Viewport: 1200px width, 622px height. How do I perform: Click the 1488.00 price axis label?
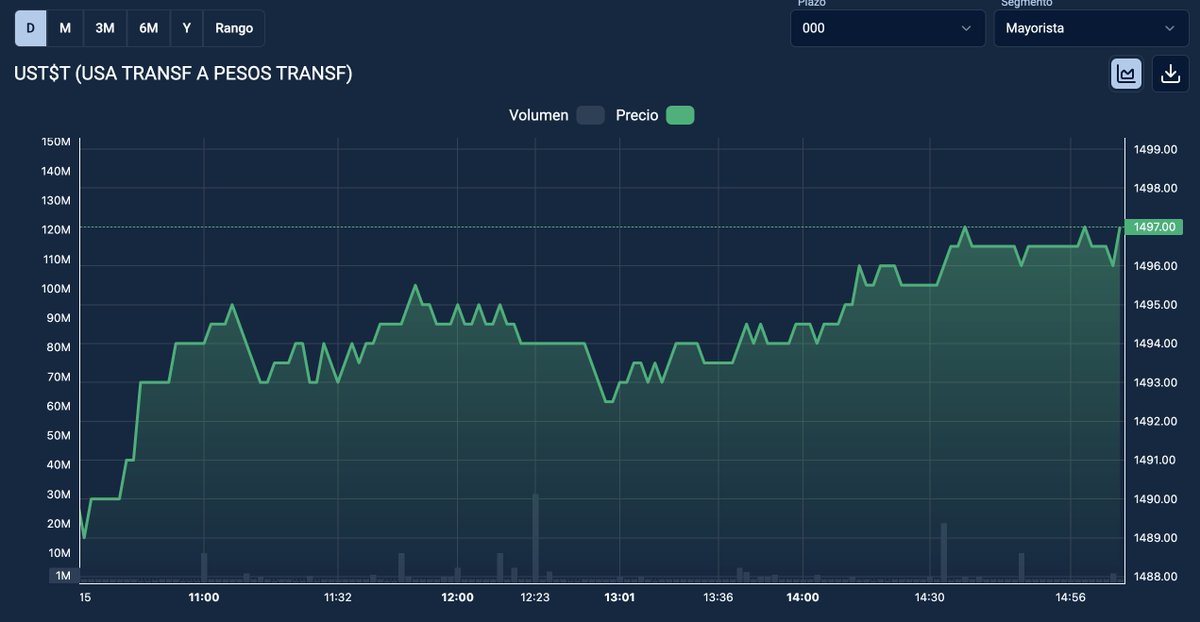[x=1154, y=576]
